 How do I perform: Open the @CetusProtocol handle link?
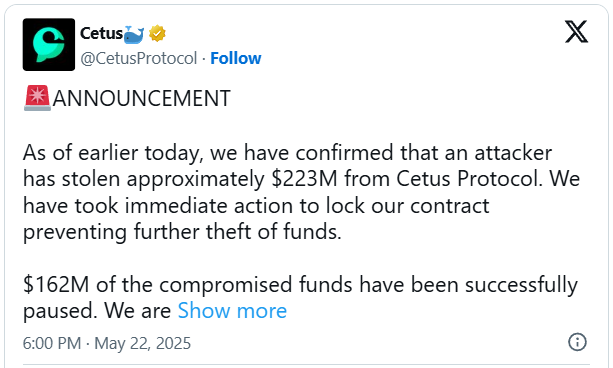pyautogui.click(x=138, y=59)
